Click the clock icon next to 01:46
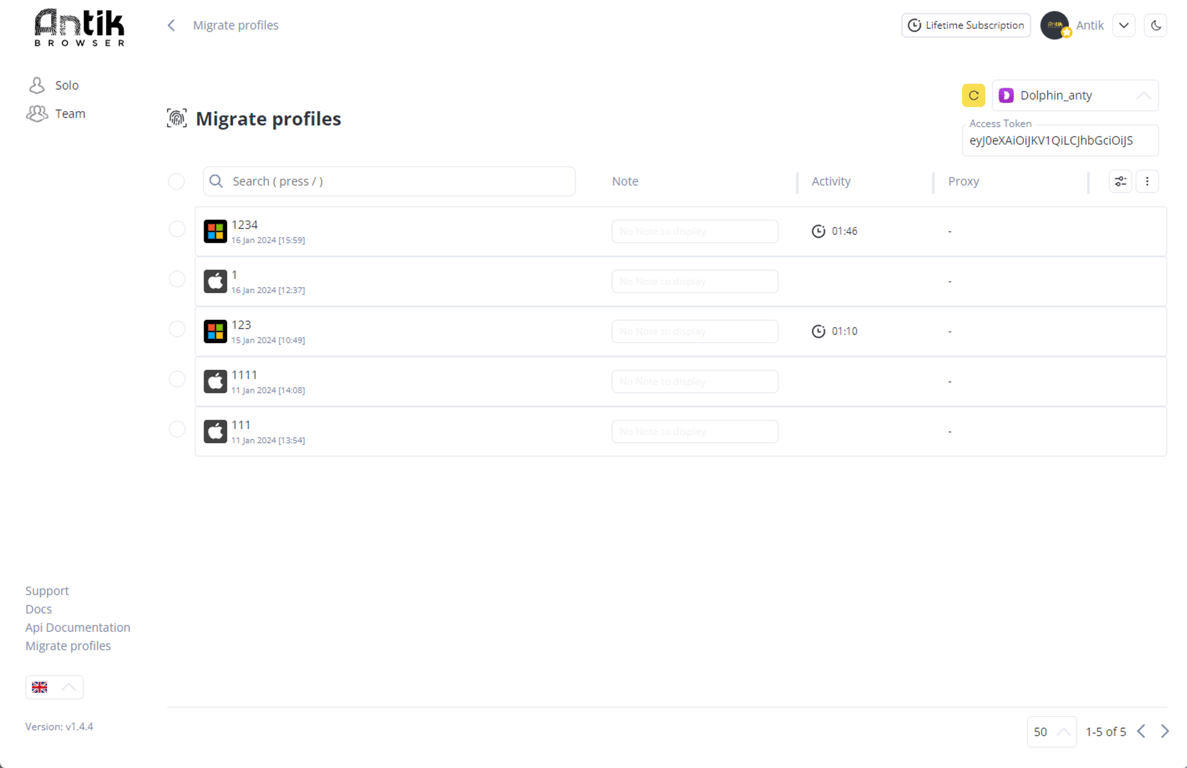Viewport: 1187px width, 768px height. tap(818, 232)
